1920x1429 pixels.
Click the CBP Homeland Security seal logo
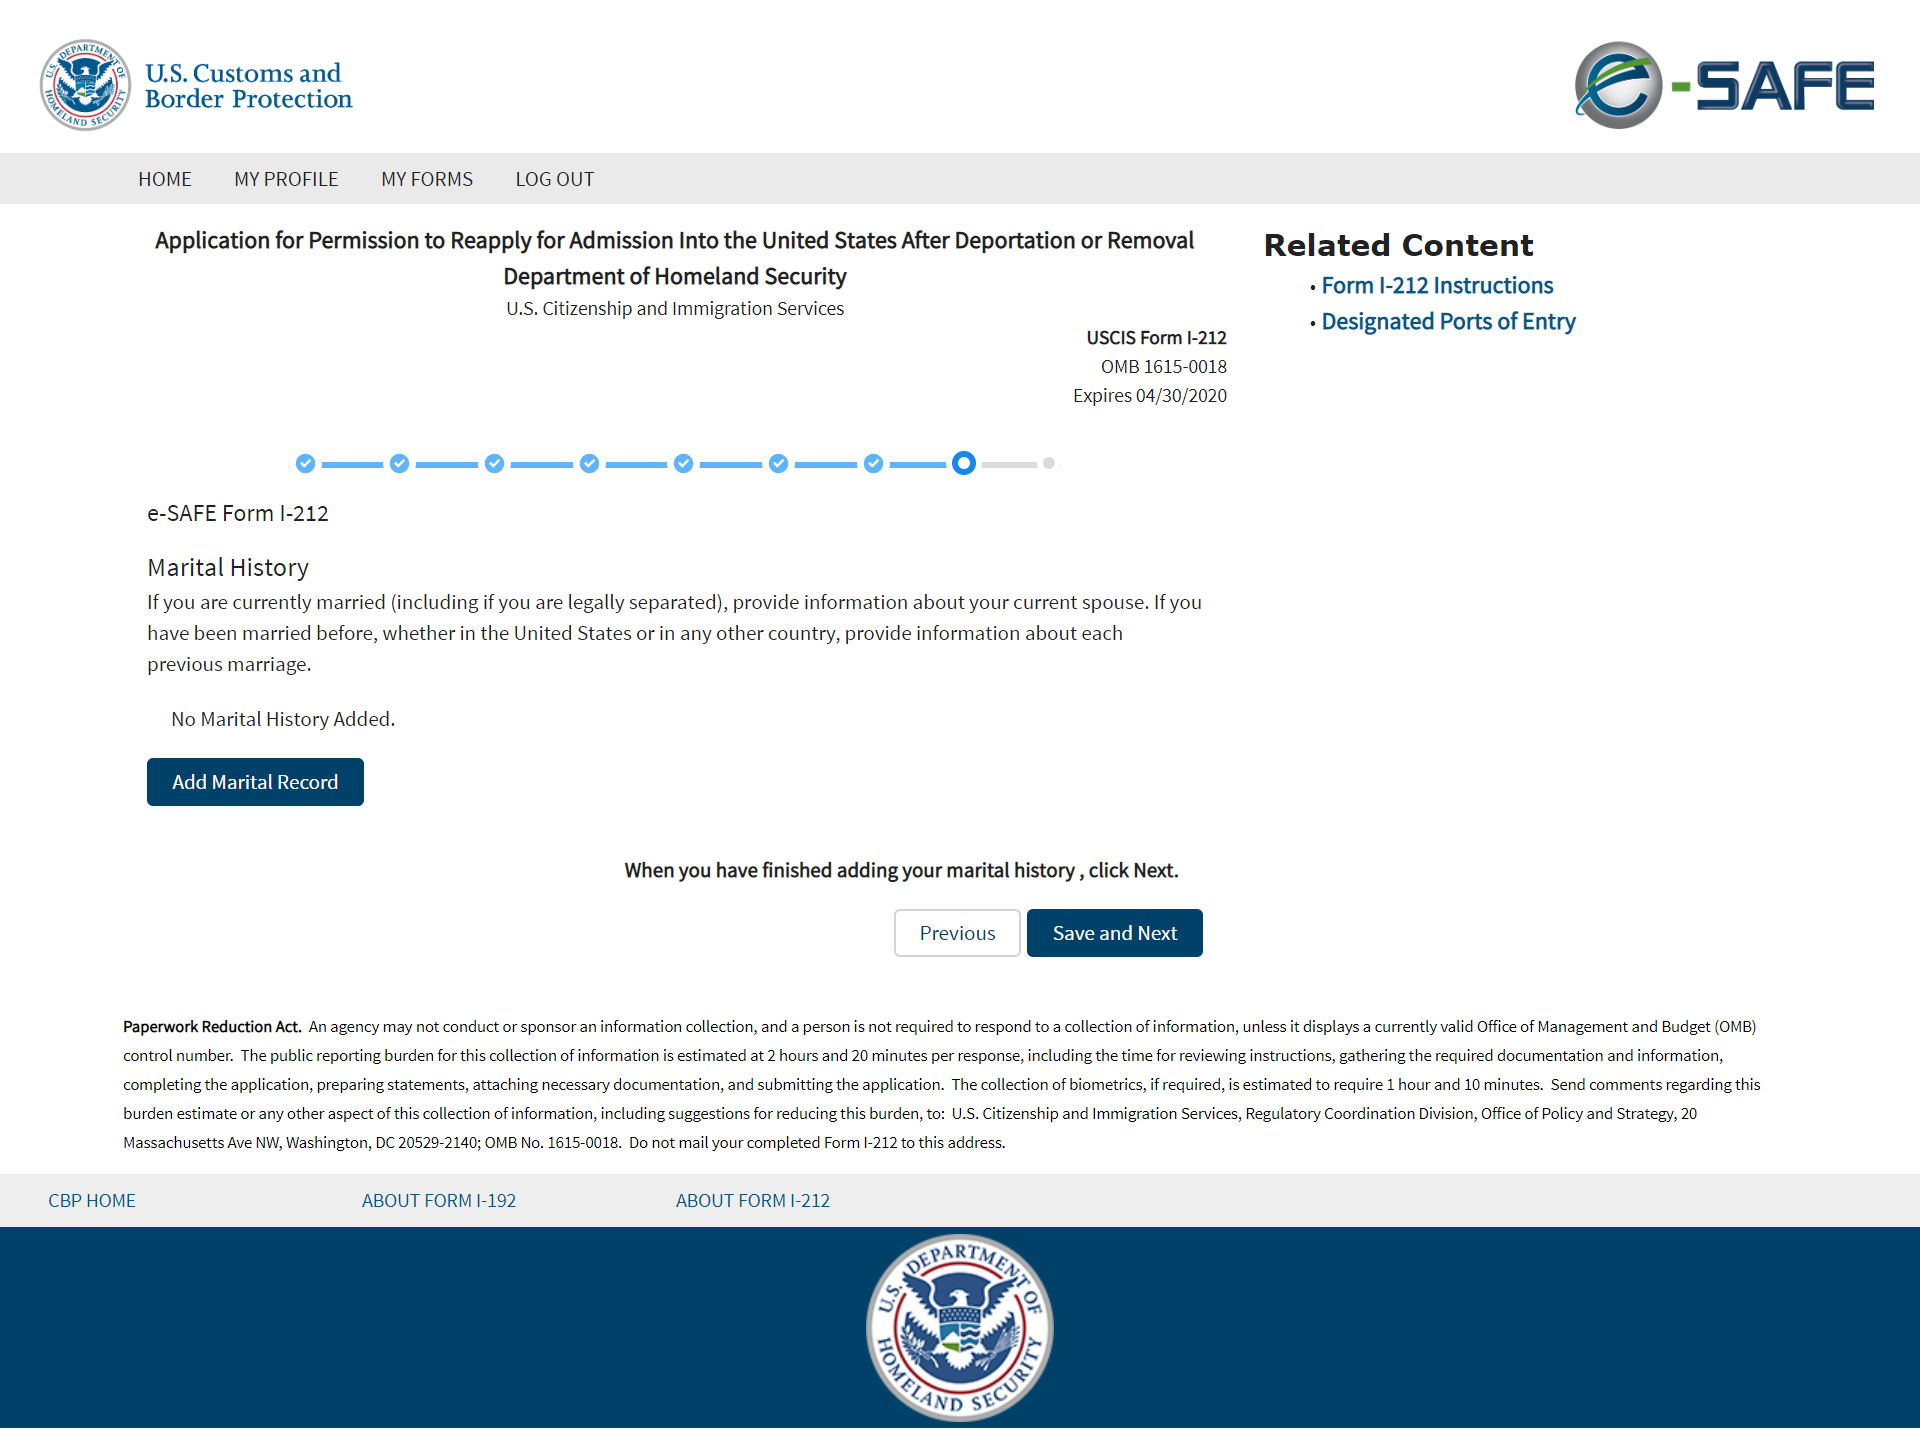[x=85, y=85]
